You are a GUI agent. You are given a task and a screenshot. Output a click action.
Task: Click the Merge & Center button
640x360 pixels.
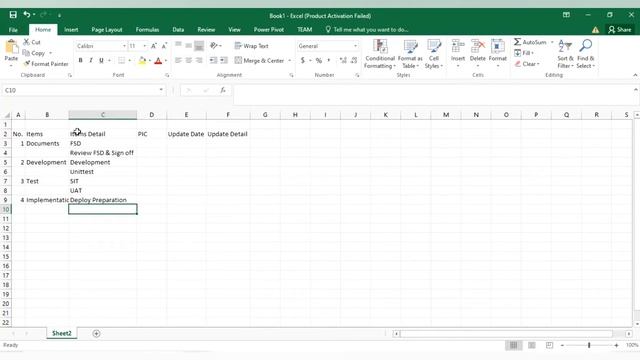[x=259, y=60]
